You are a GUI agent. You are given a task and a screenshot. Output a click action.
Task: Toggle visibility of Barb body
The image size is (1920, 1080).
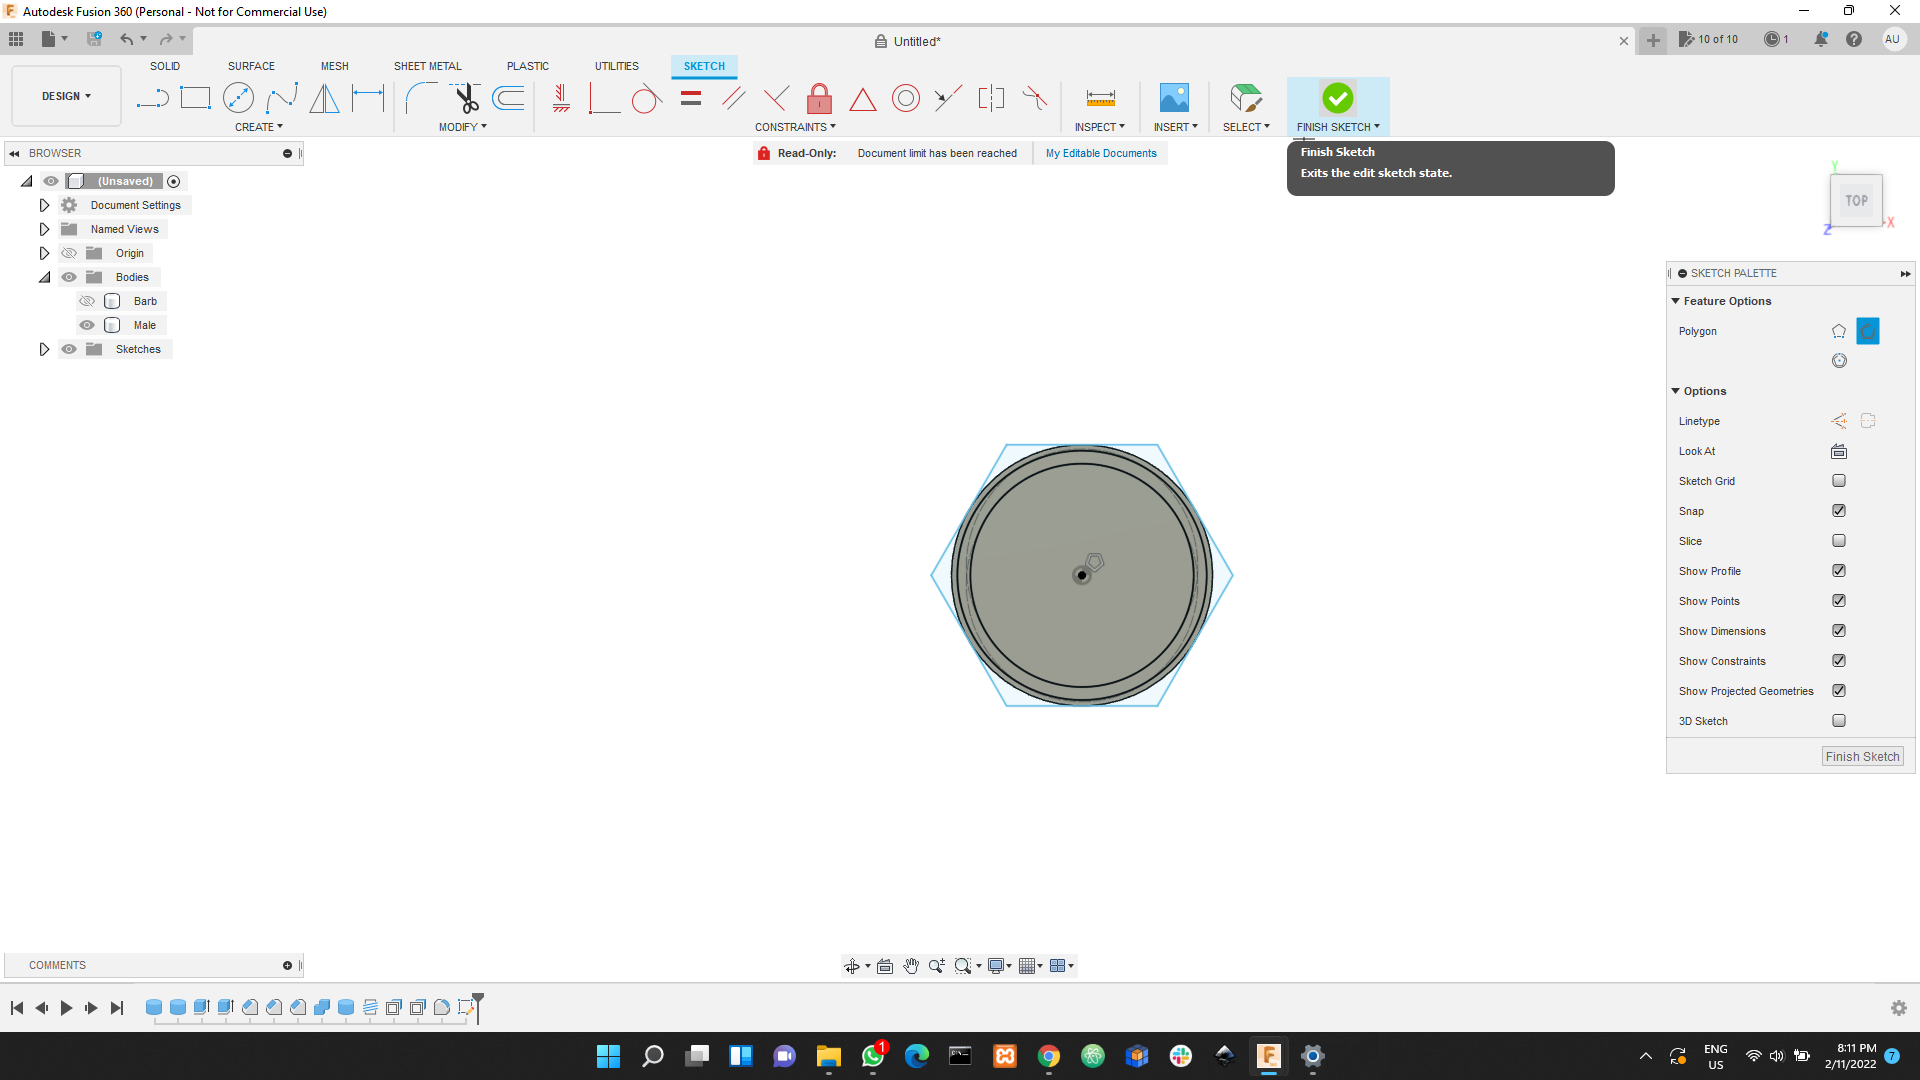pyautogui.click(x=87, y=301)
